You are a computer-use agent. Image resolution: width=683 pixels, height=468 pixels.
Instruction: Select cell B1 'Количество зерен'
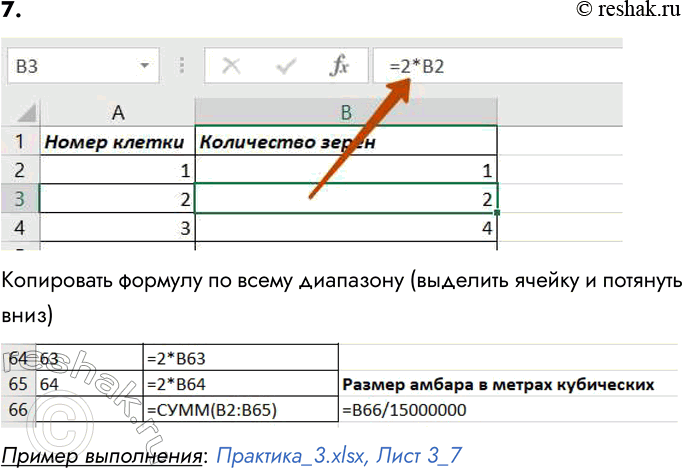tap(346, 142)
